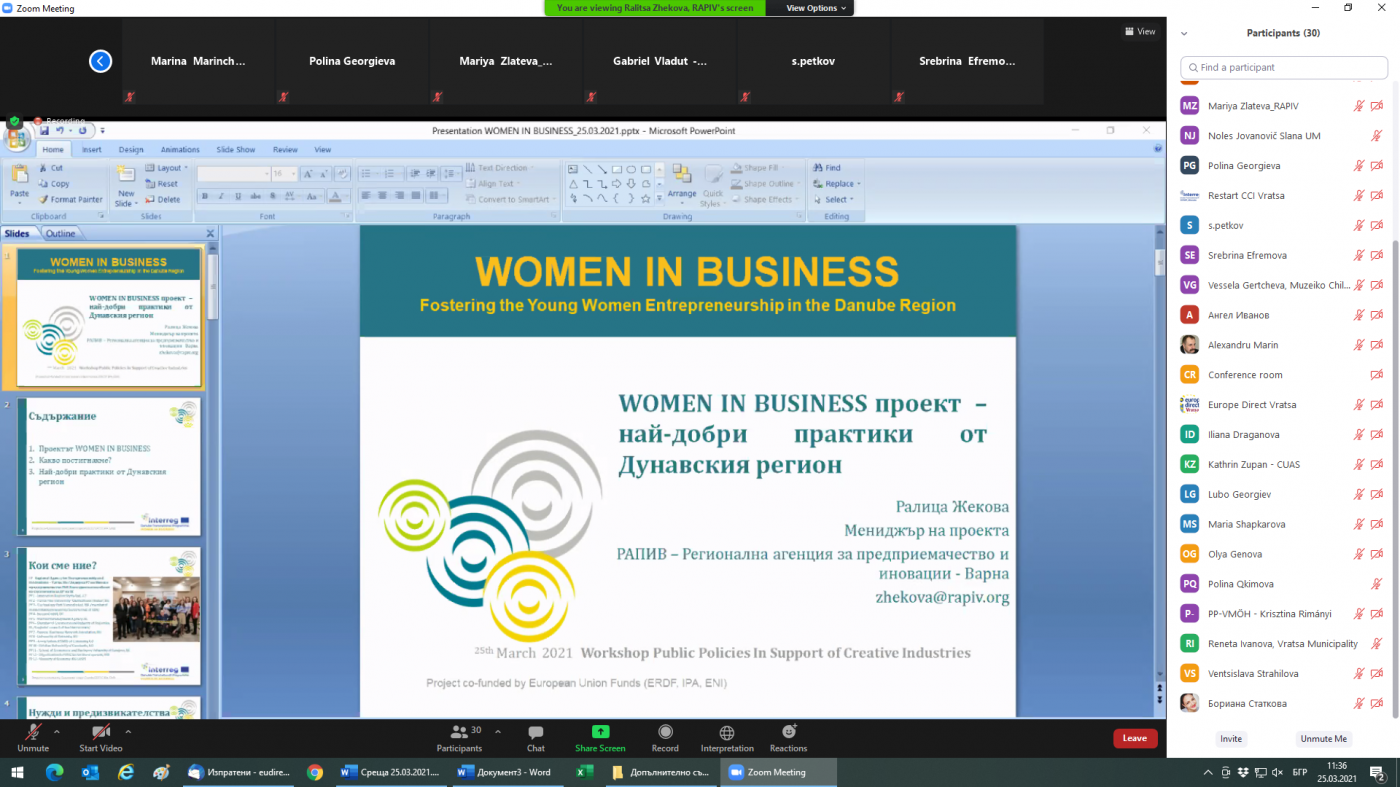1400x787 pixels.
Task: Toggle Bold formatting in Font group
Action: pos(205,196)
